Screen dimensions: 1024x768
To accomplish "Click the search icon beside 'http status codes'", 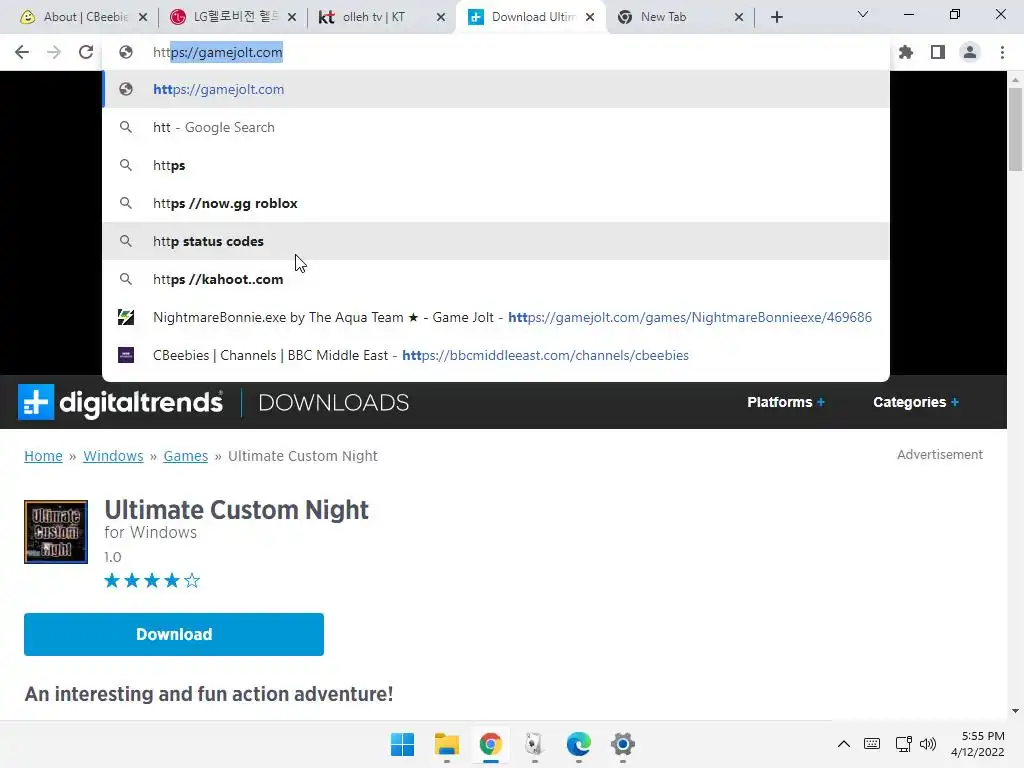I will pyautogui.click(x=125, y=241).
